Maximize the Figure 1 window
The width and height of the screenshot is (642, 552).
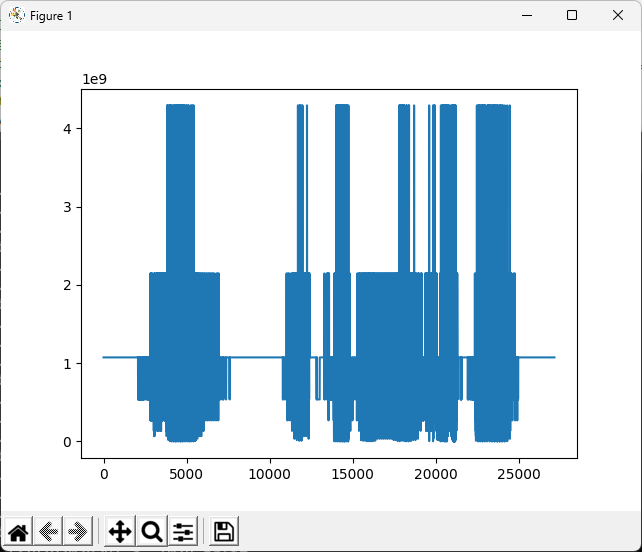point(572,15)
